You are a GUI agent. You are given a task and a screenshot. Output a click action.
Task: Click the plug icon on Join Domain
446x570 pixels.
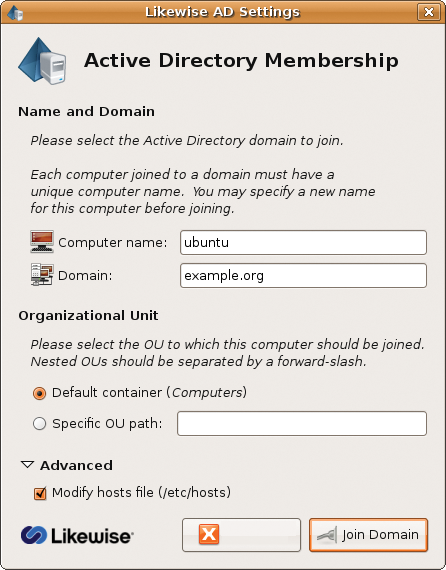[x=327, y=535]
